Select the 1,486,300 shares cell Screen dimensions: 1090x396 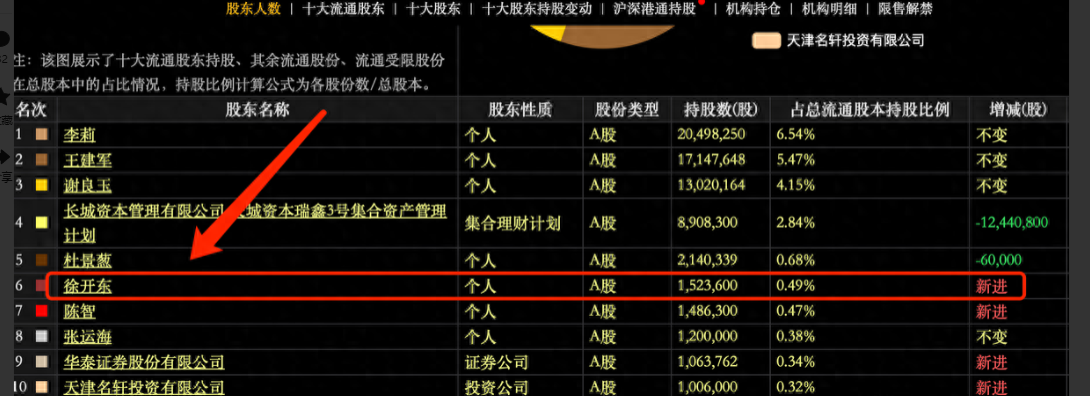pos(707,312)
